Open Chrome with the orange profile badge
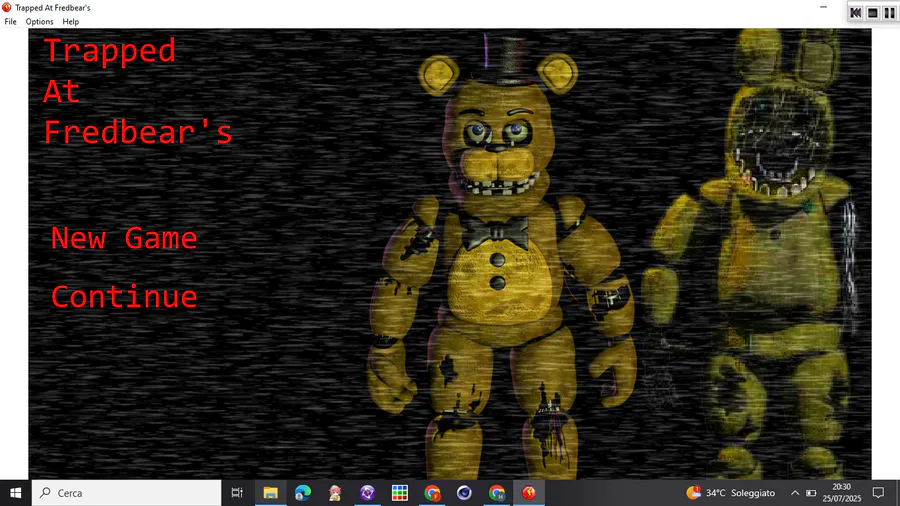The image size is (900, 506). [432, 493]
